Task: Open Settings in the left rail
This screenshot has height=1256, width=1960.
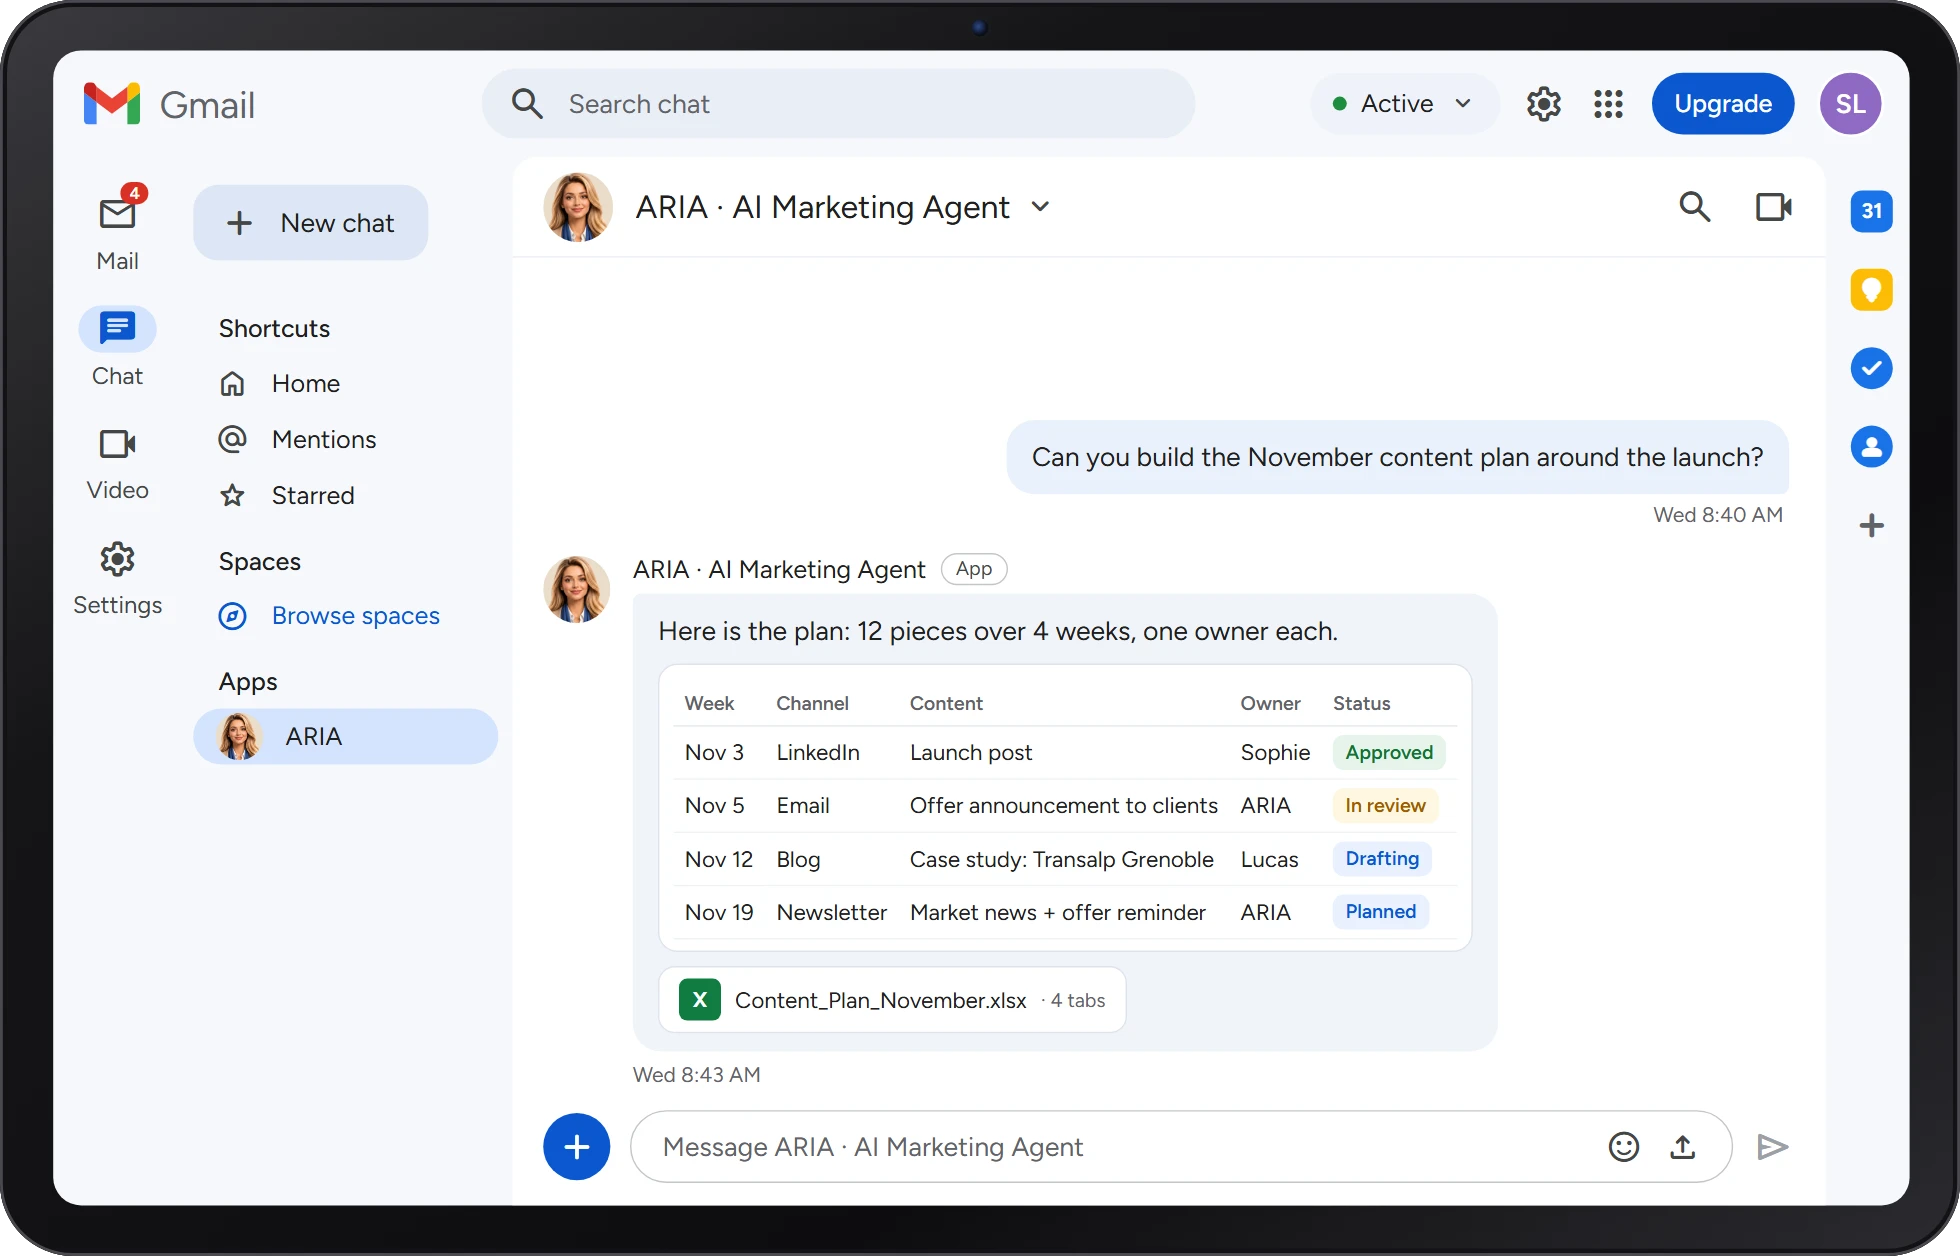Action: tap(118, 579)
